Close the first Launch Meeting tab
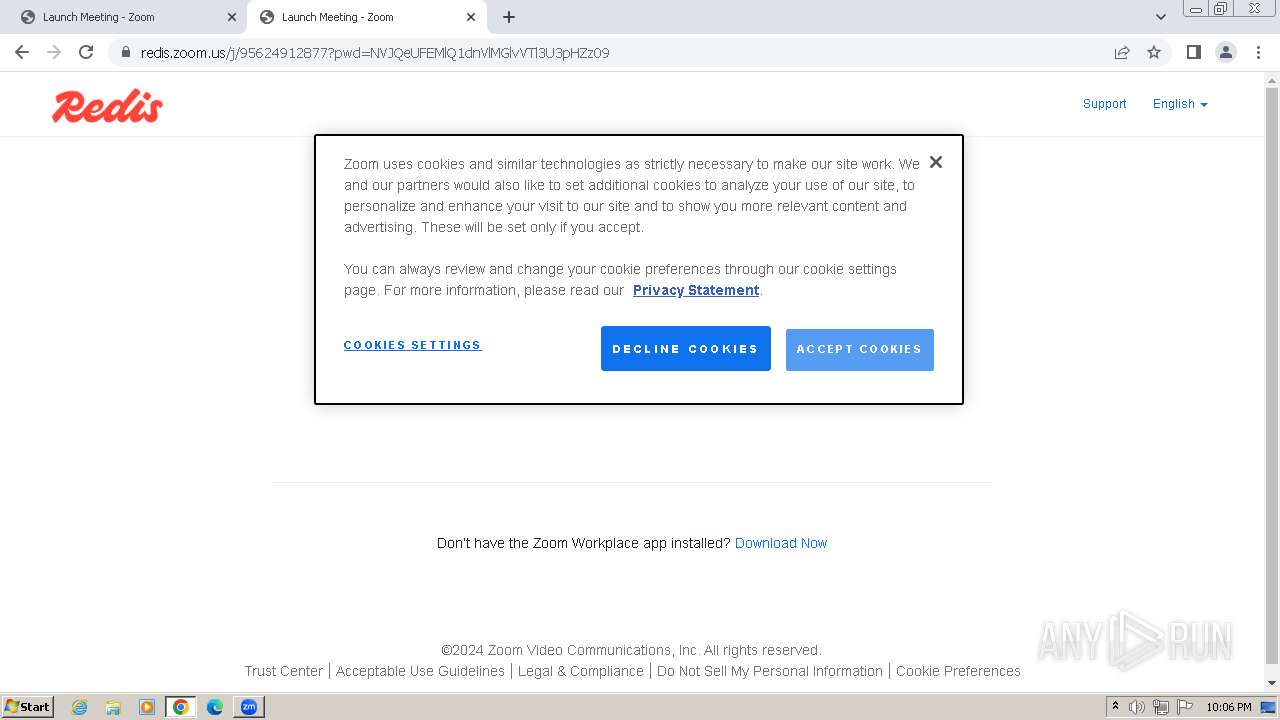The height and width of the screenshot is (720, 1280). click(232, 17)
